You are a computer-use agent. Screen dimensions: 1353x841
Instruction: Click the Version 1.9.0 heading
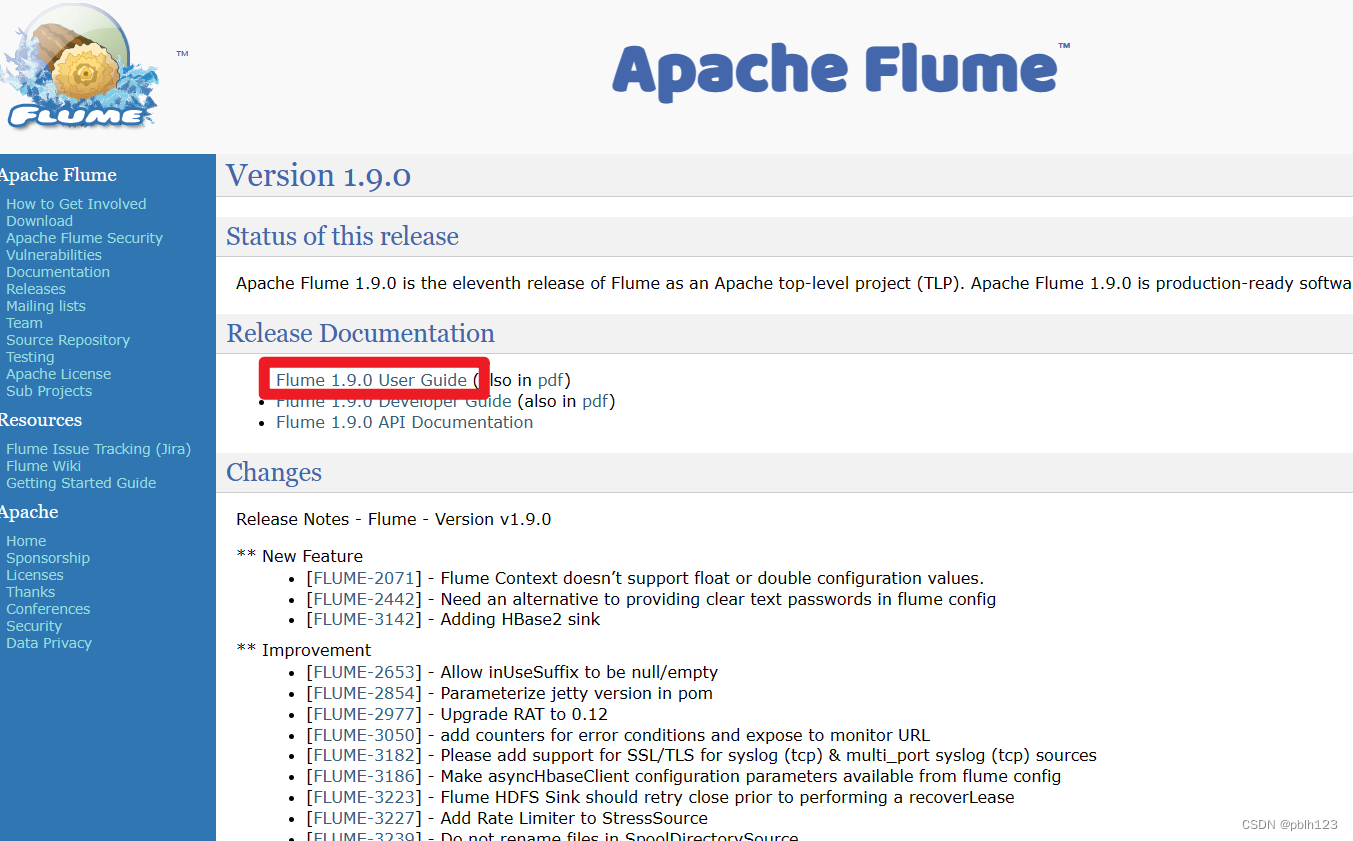point(319,175)
